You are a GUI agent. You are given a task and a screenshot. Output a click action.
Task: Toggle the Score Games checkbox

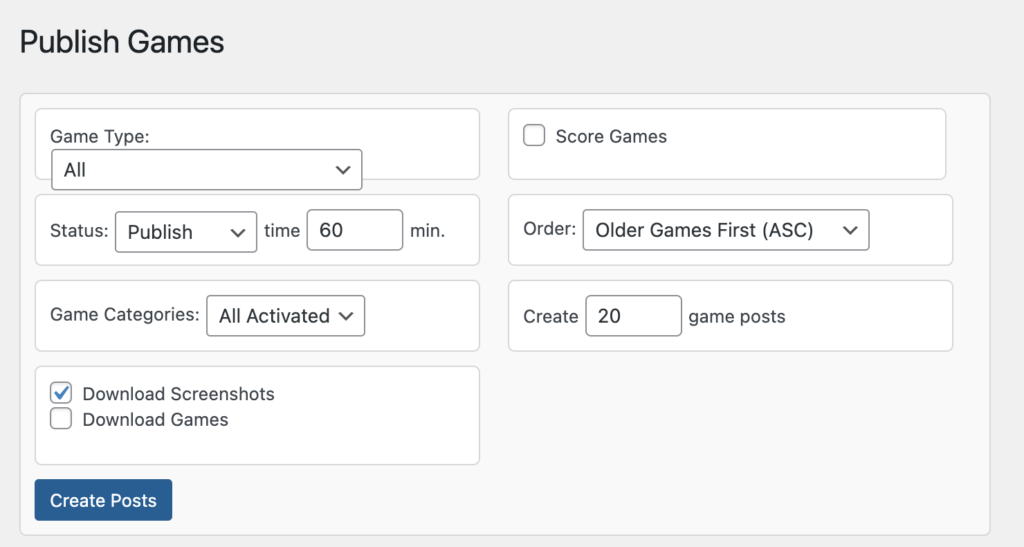point(534,135)
